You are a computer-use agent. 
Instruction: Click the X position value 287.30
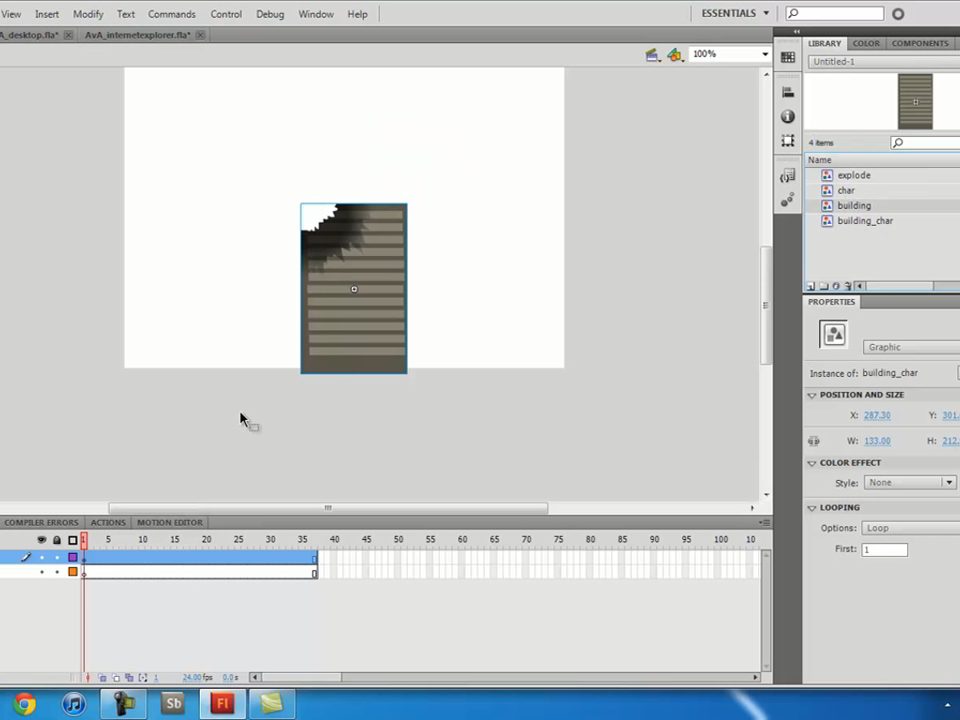(x=877, y=416)
